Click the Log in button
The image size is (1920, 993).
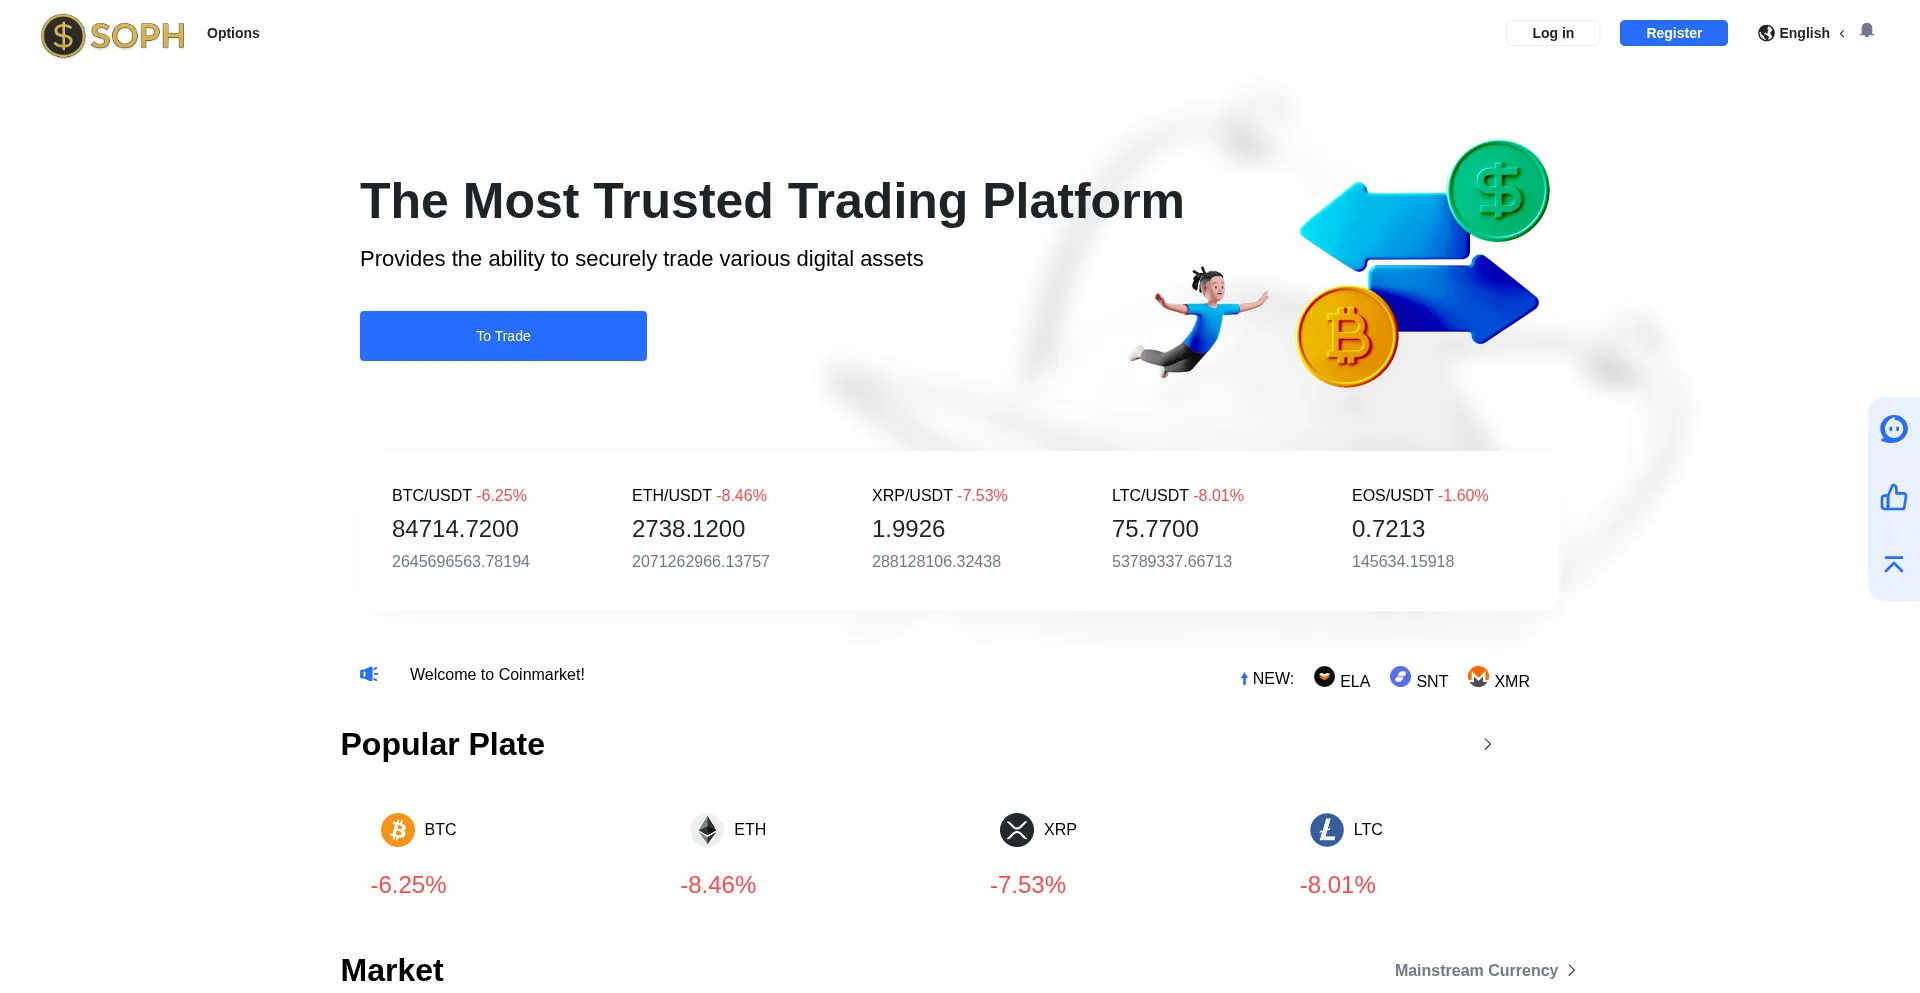coord(1552,33)
